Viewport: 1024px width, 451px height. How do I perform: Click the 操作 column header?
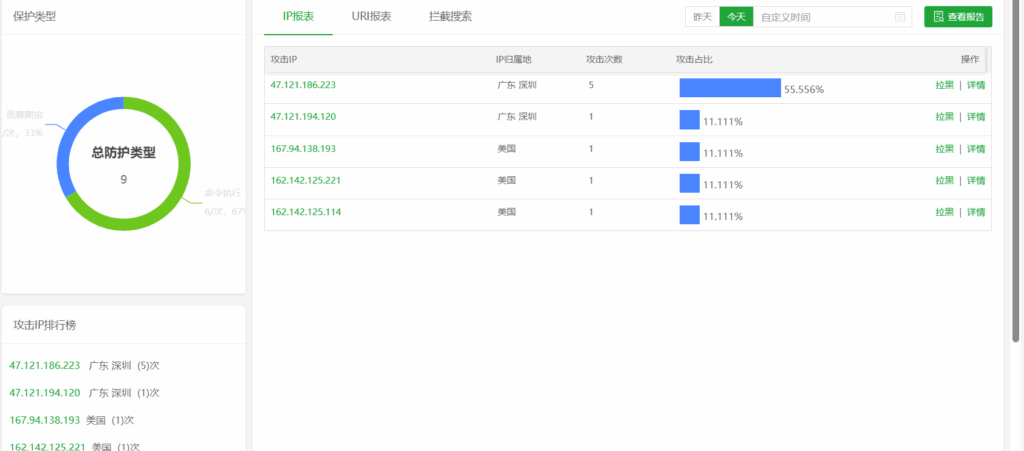(970, 59)
